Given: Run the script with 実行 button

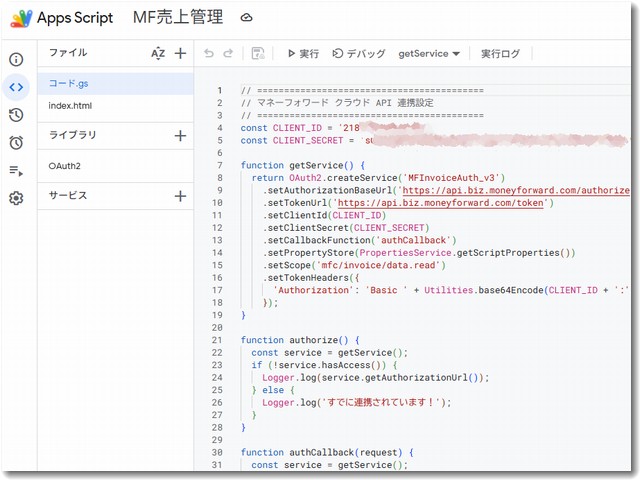Looking at the screenshot, I should [303, 54].
